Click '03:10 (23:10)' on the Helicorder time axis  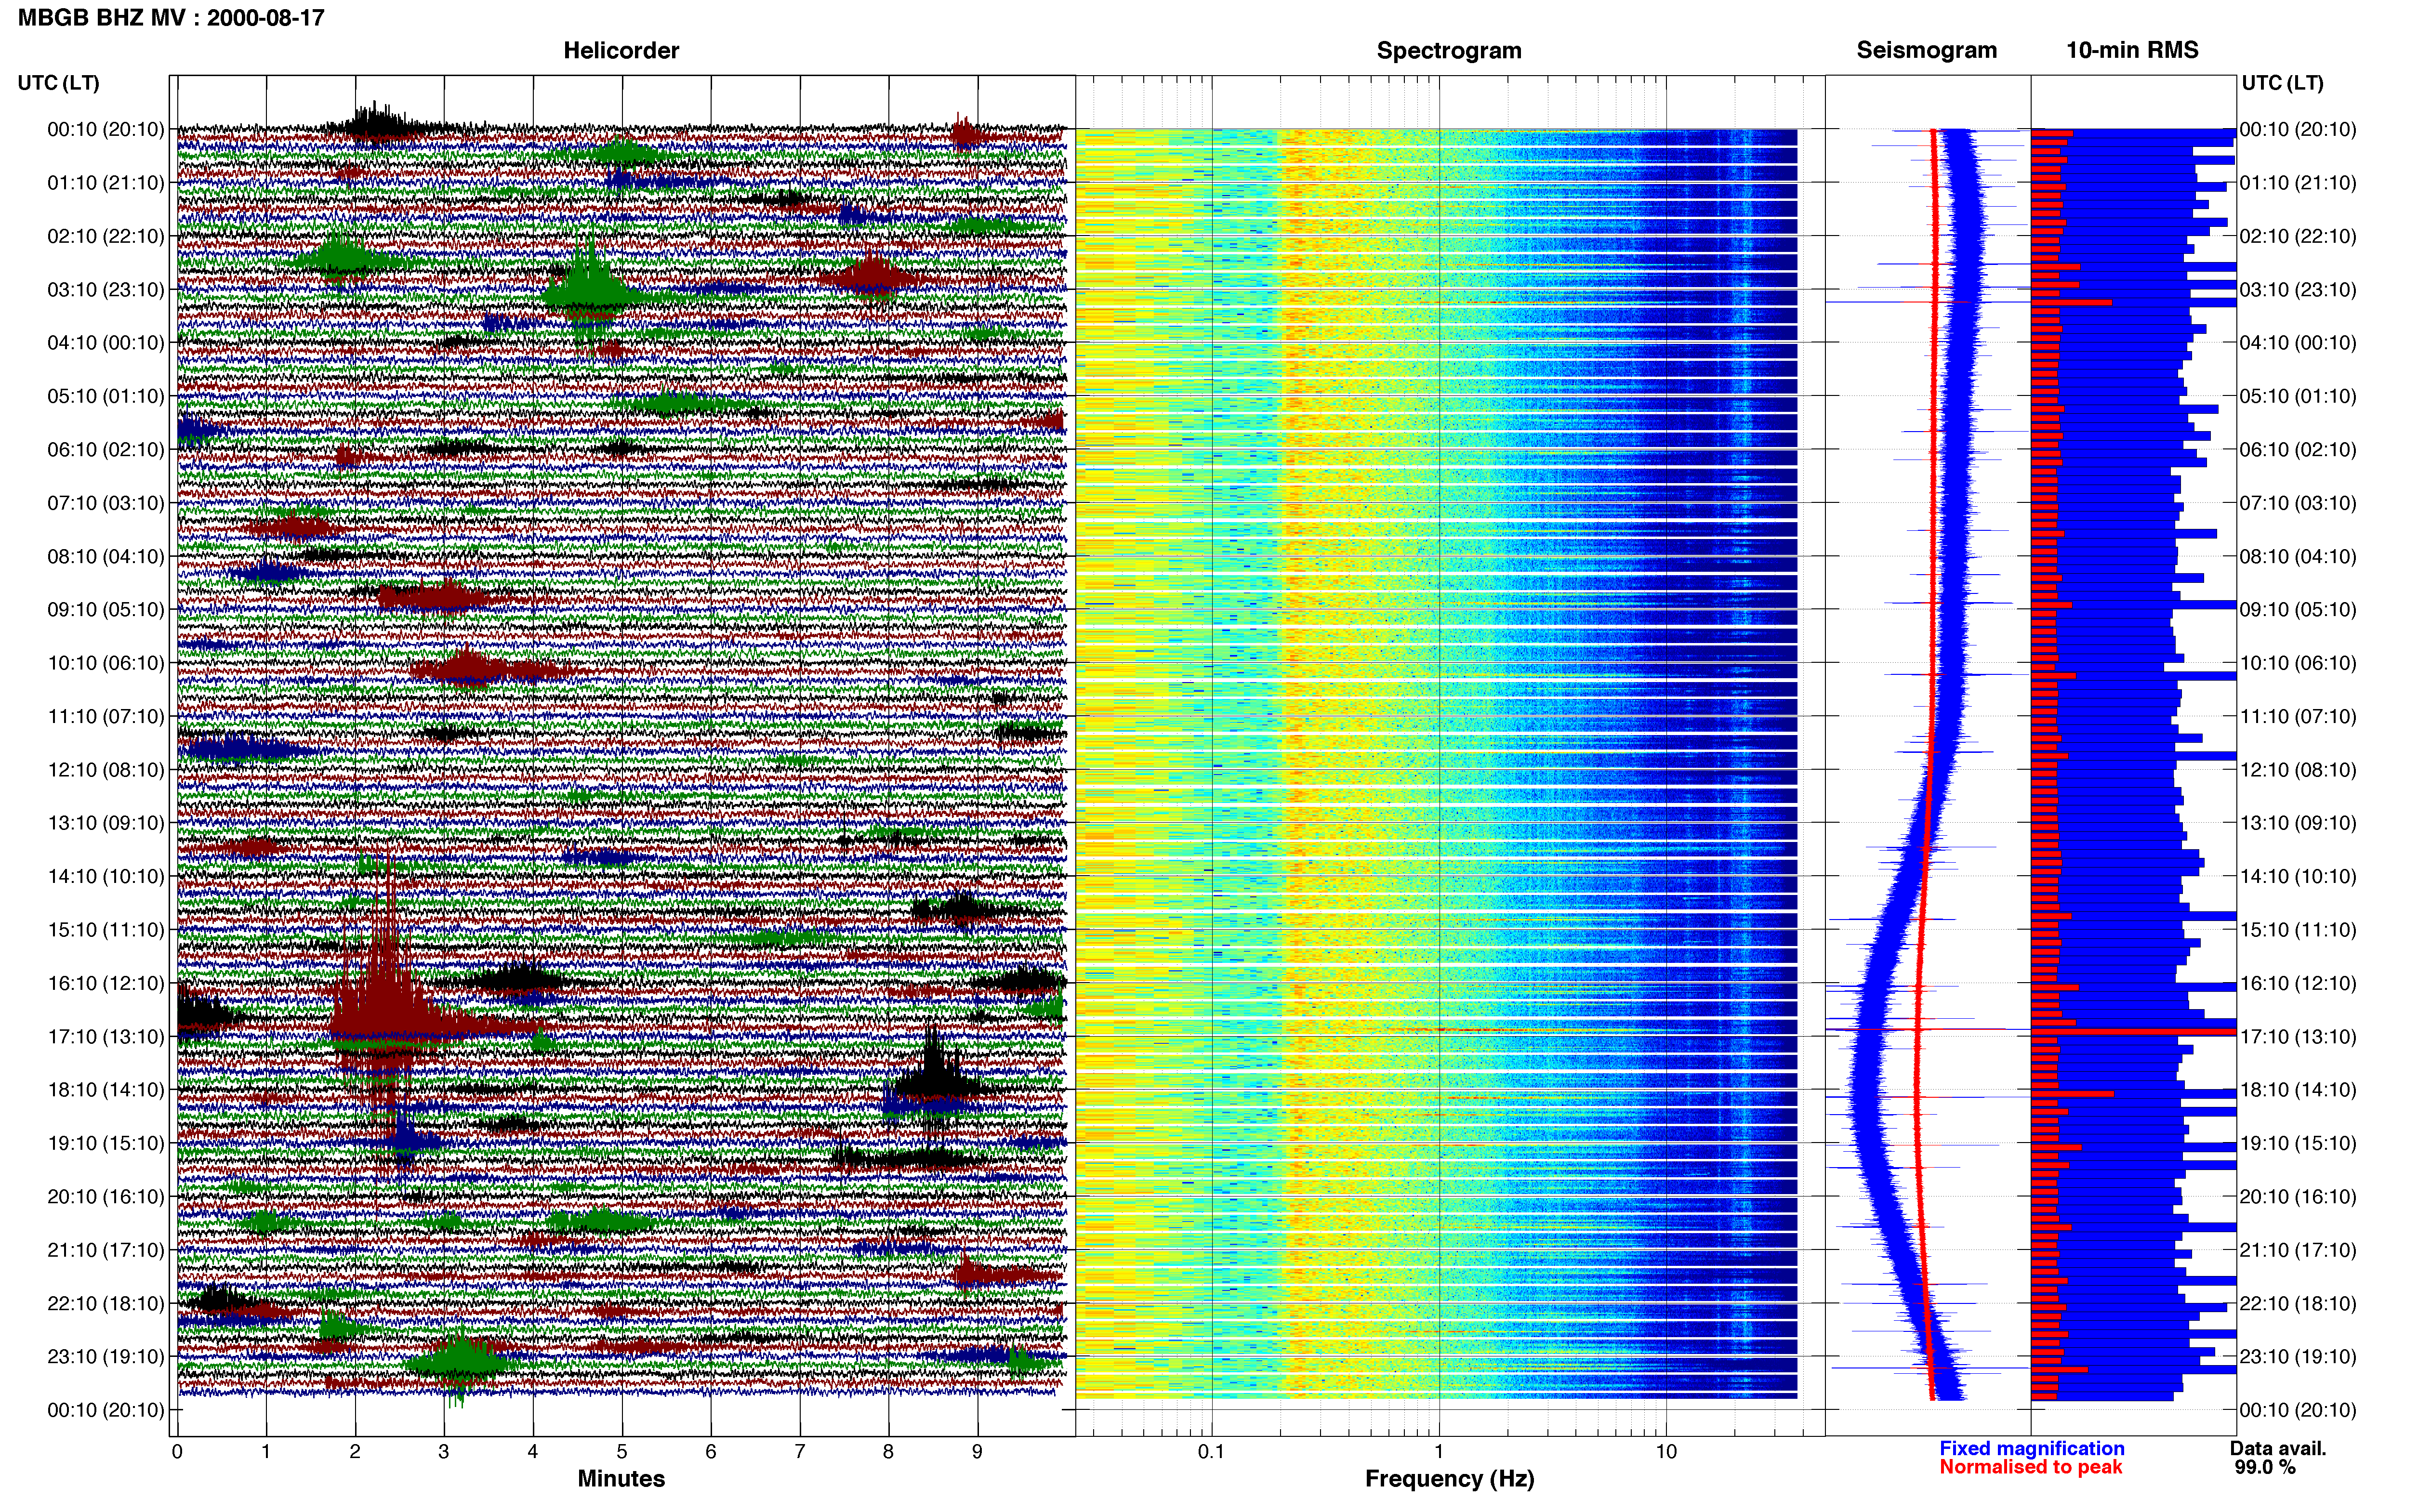pyautogui.click(x=106, y=290)
